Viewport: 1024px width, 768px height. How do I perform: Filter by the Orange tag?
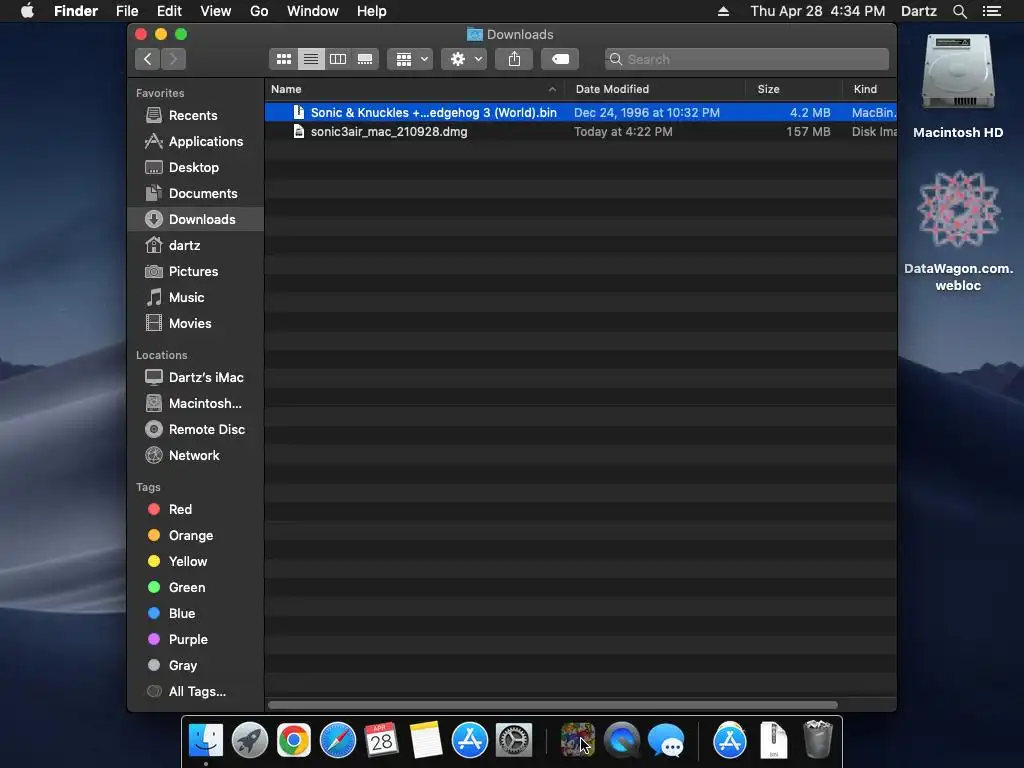[195, 536]
